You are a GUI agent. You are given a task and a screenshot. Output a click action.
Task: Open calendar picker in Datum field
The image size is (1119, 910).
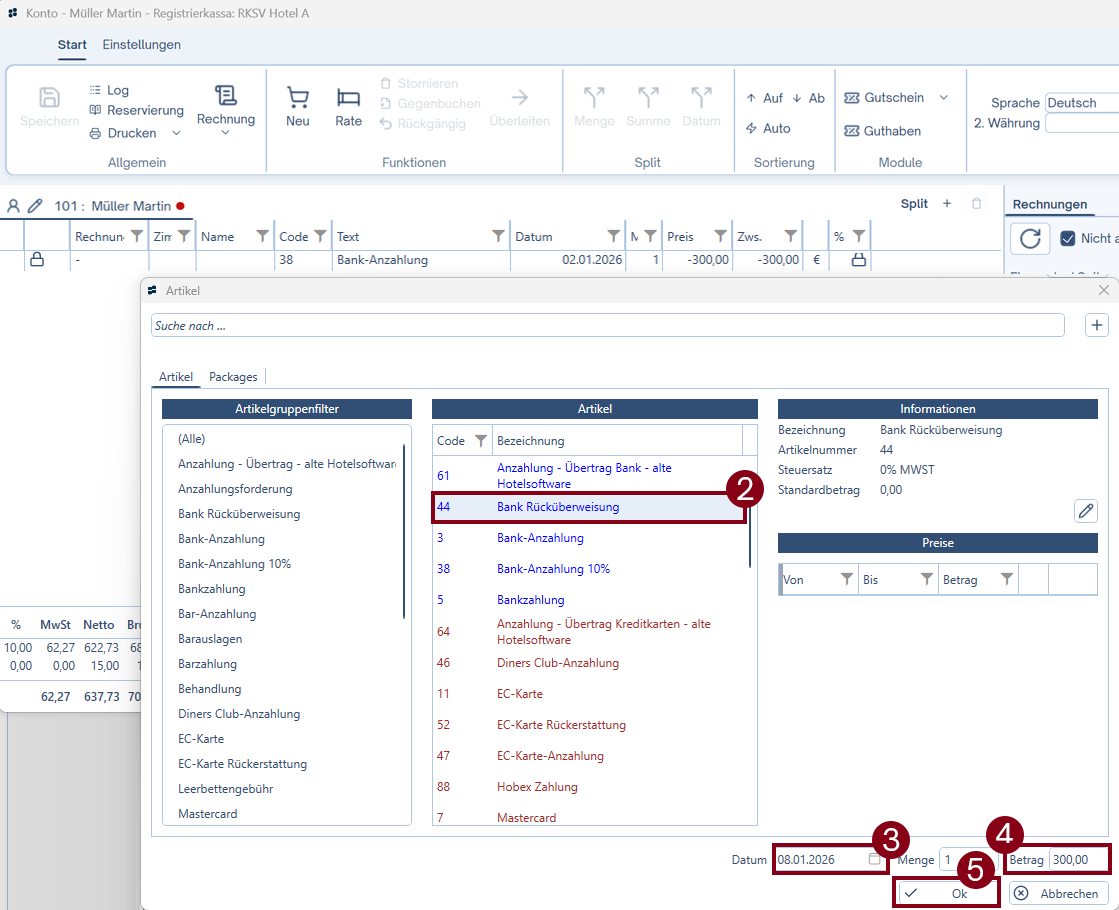(874, 859)
